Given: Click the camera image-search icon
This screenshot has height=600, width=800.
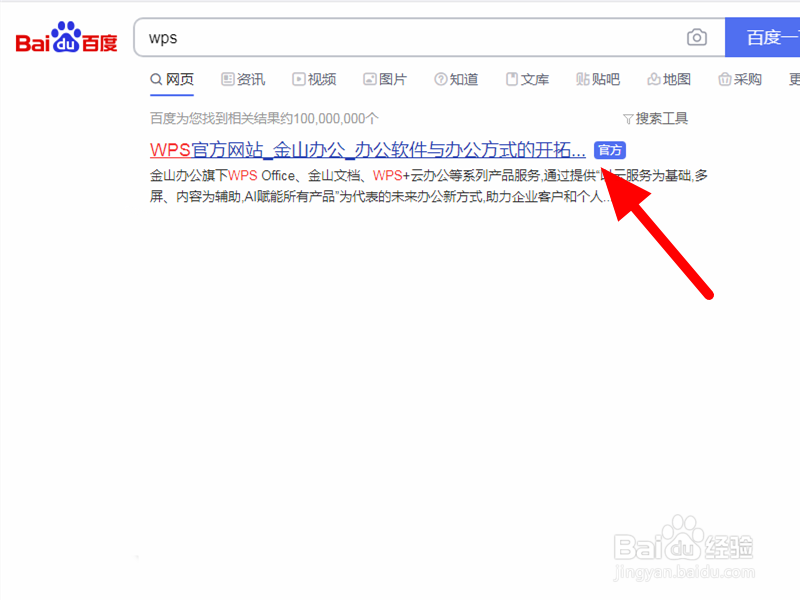Looking at the screenshot, I should [x=696, y=37].
